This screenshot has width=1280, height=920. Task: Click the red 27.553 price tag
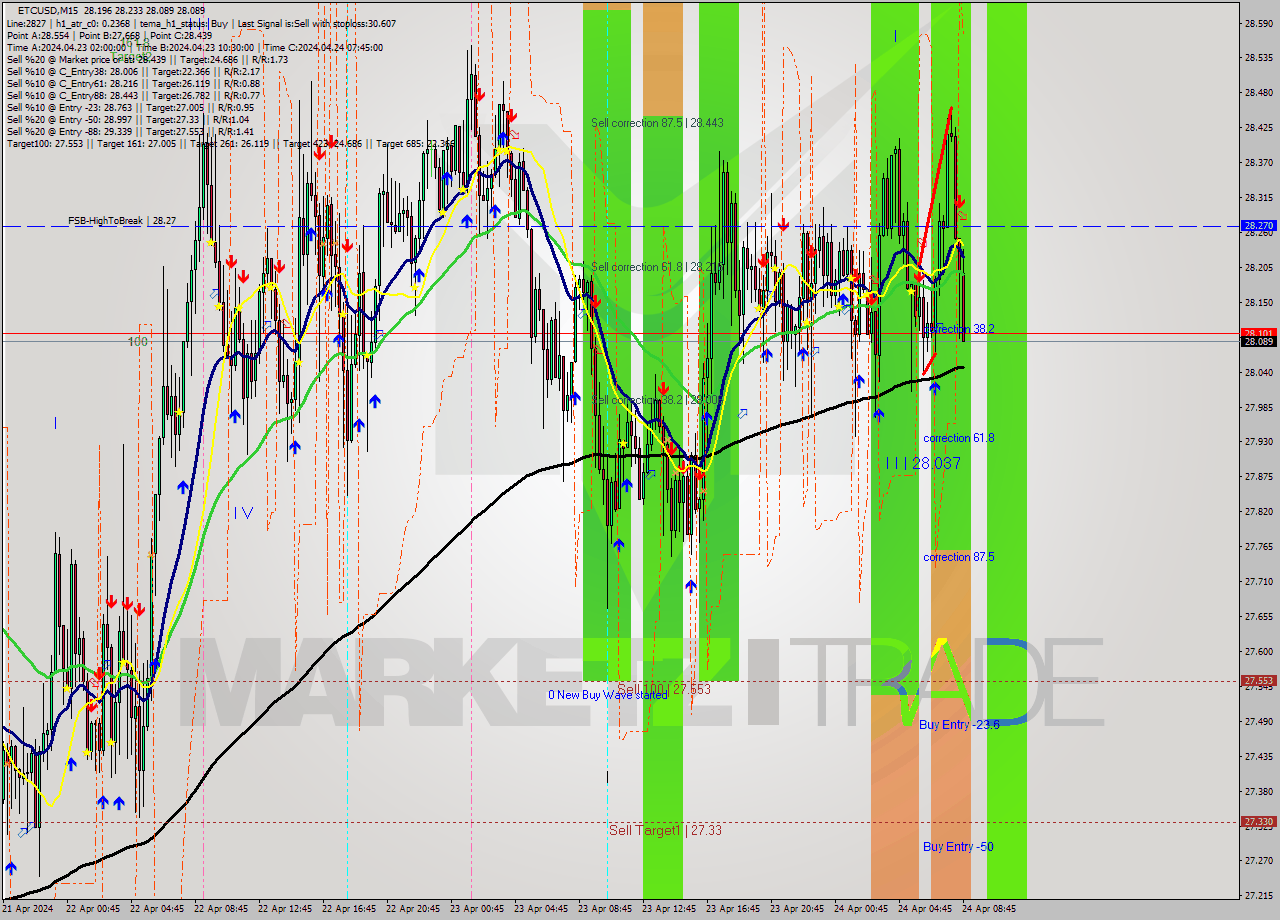pos(1258,681)
